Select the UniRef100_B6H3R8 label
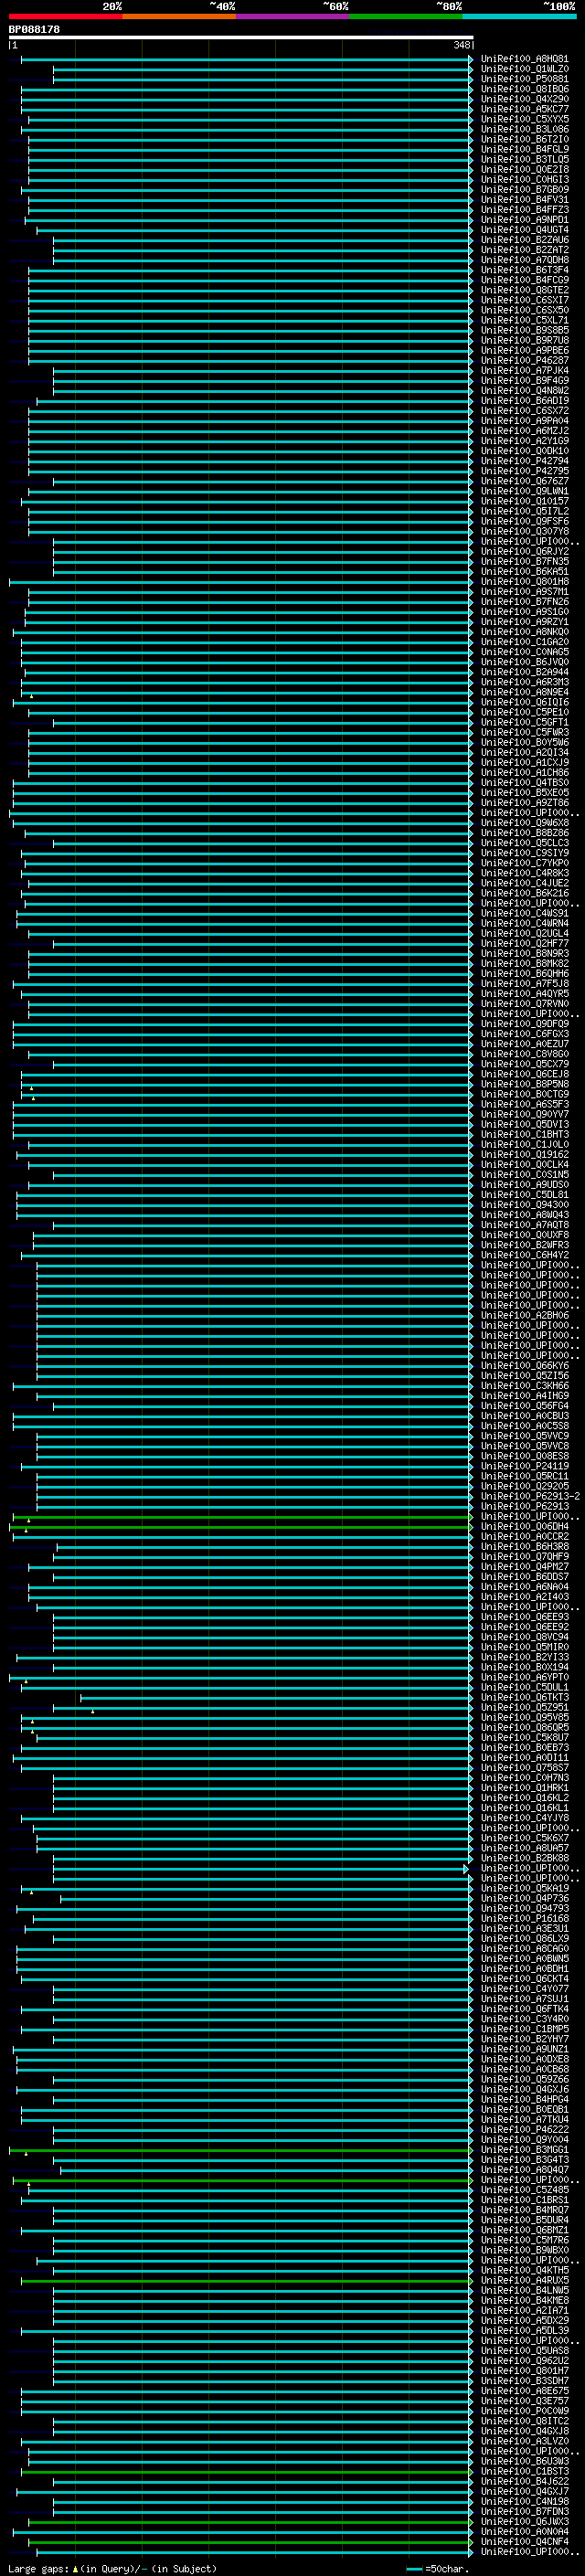 (x=524, y=1545)
